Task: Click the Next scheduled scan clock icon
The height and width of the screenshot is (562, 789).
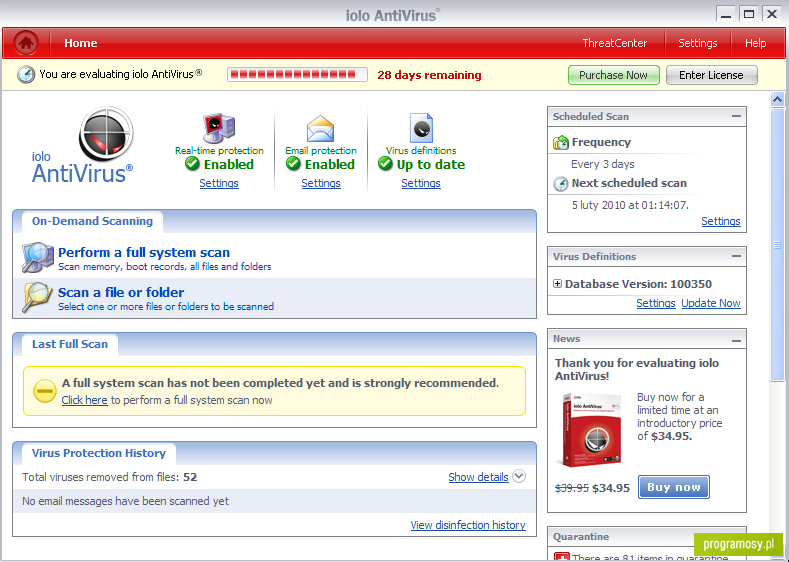Action: click(x=561, y=184)
